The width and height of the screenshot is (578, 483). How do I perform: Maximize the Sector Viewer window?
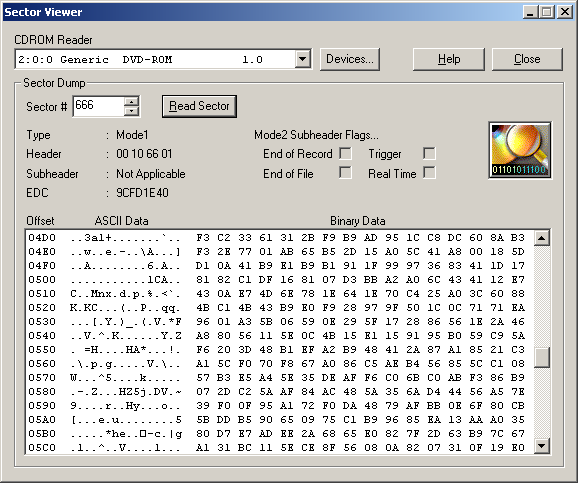click(x=547, y=12)
